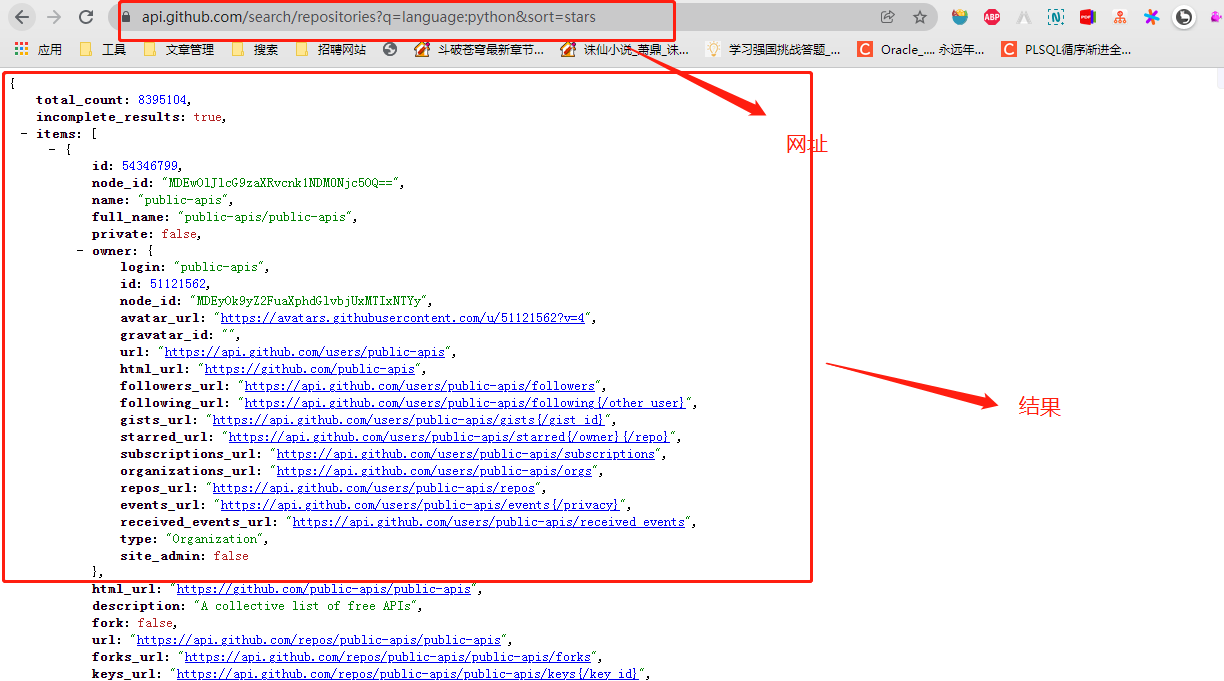Select the site_admin value false
Screen dimensions: 1224x681
231,556
